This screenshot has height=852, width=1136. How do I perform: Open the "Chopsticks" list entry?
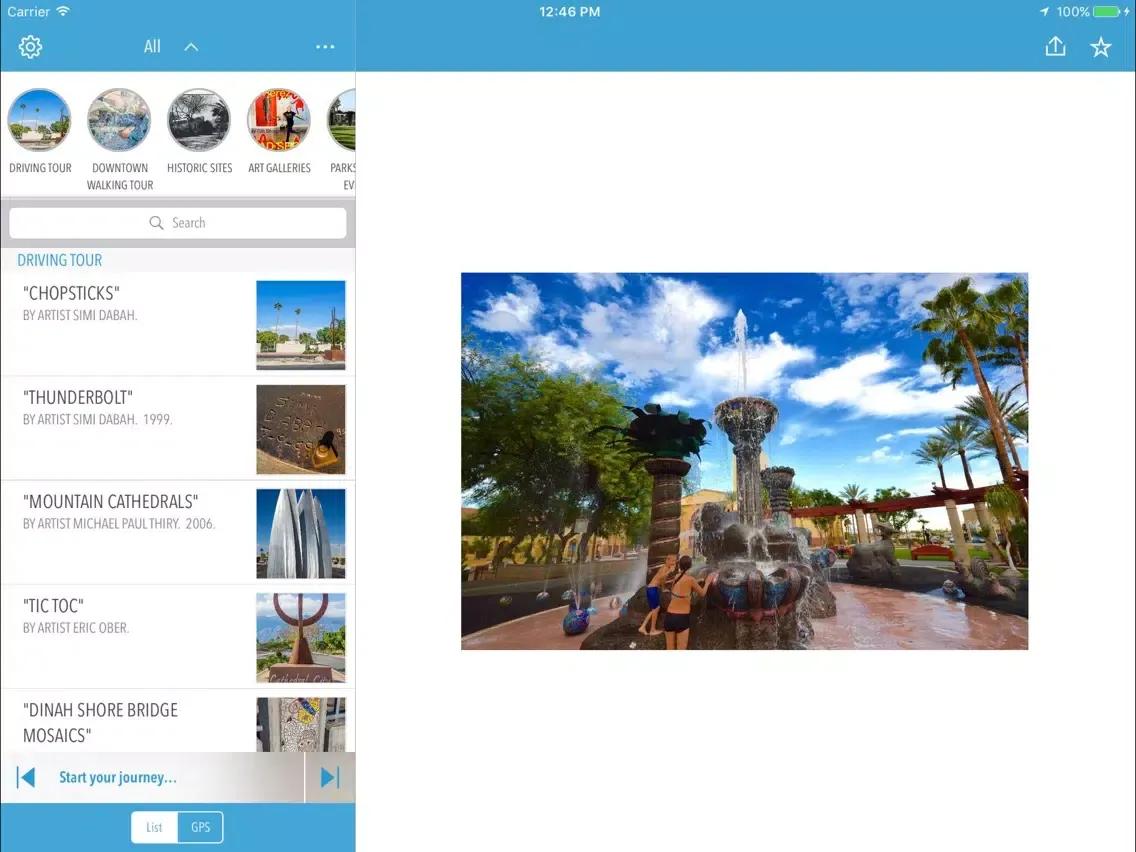[x=178, y=325]
